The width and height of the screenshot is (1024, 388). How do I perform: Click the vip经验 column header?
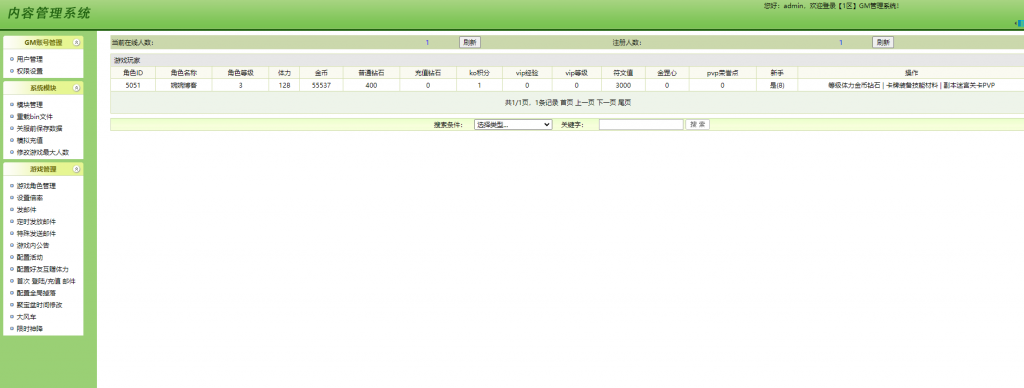[527, 73]
